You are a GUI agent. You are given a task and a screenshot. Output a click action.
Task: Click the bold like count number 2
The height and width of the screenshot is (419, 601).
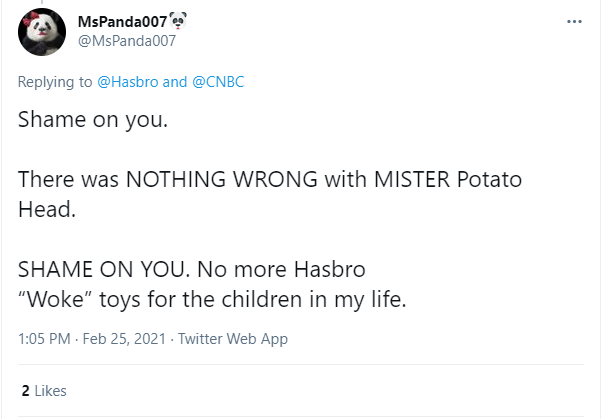25,391
